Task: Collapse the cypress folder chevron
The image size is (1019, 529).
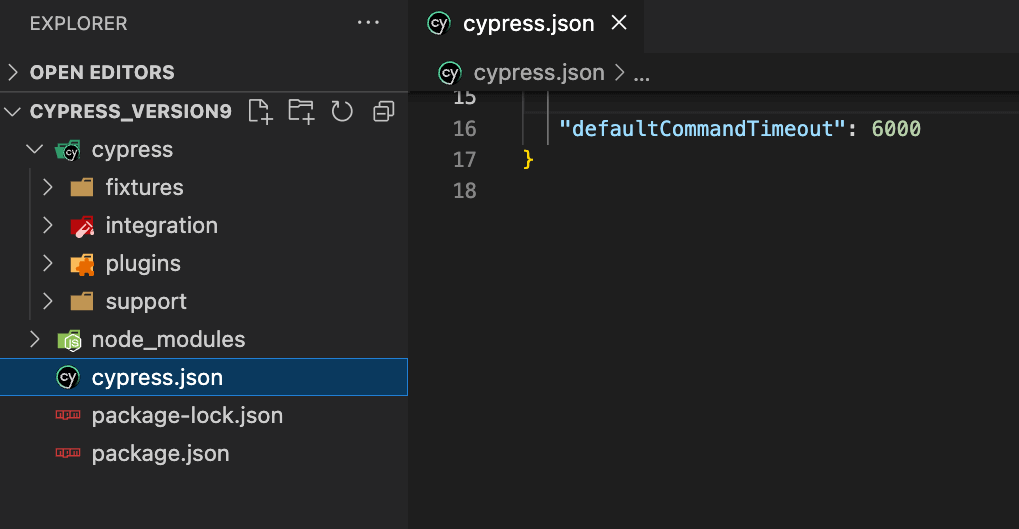Action: 34,149
